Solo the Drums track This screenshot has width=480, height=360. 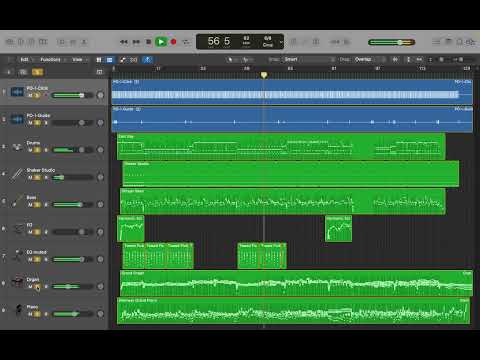38,150
